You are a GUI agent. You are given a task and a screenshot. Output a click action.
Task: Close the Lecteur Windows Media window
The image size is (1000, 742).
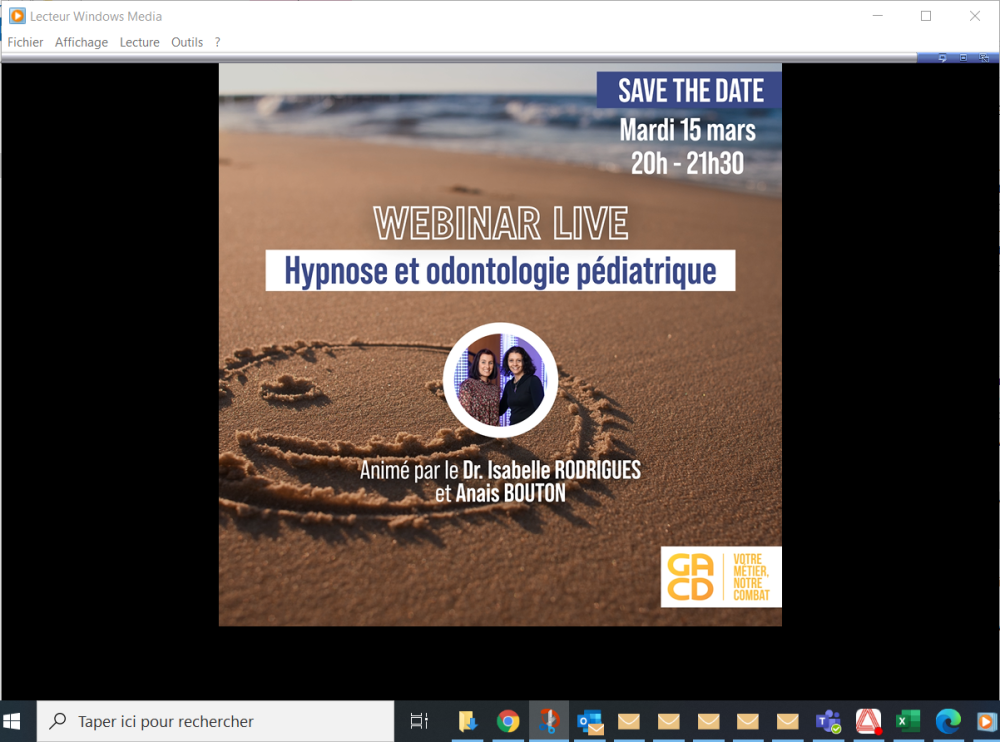click(x=974, y=16)
